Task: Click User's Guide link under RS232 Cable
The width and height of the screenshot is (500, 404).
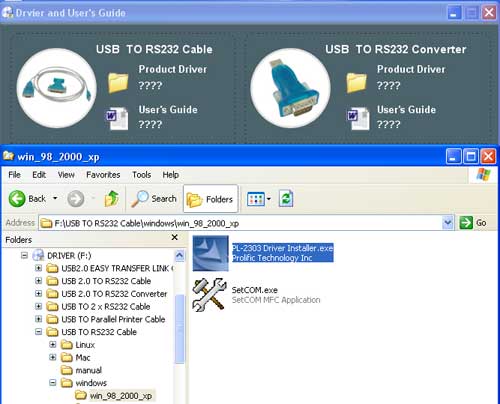Action: click(168, 110)
